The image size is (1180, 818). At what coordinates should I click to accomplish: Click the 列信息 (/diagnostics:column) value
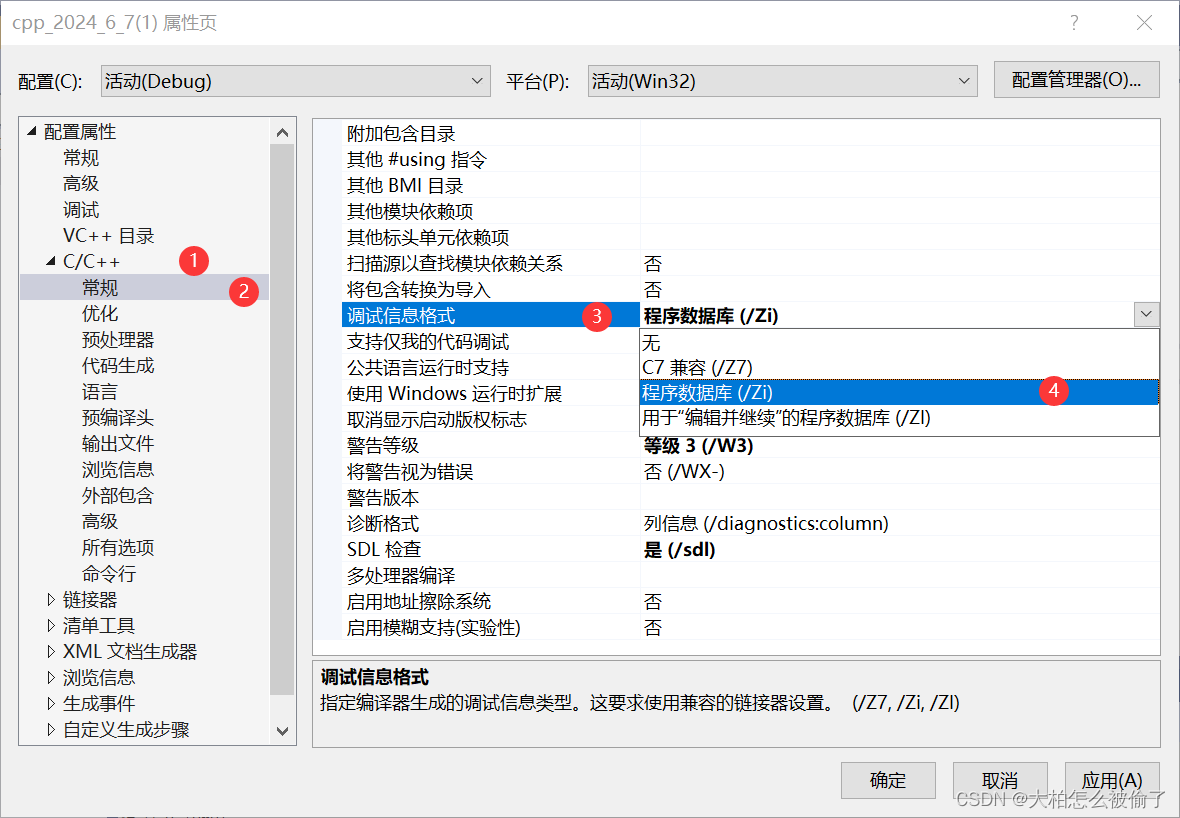click(766, 523)
